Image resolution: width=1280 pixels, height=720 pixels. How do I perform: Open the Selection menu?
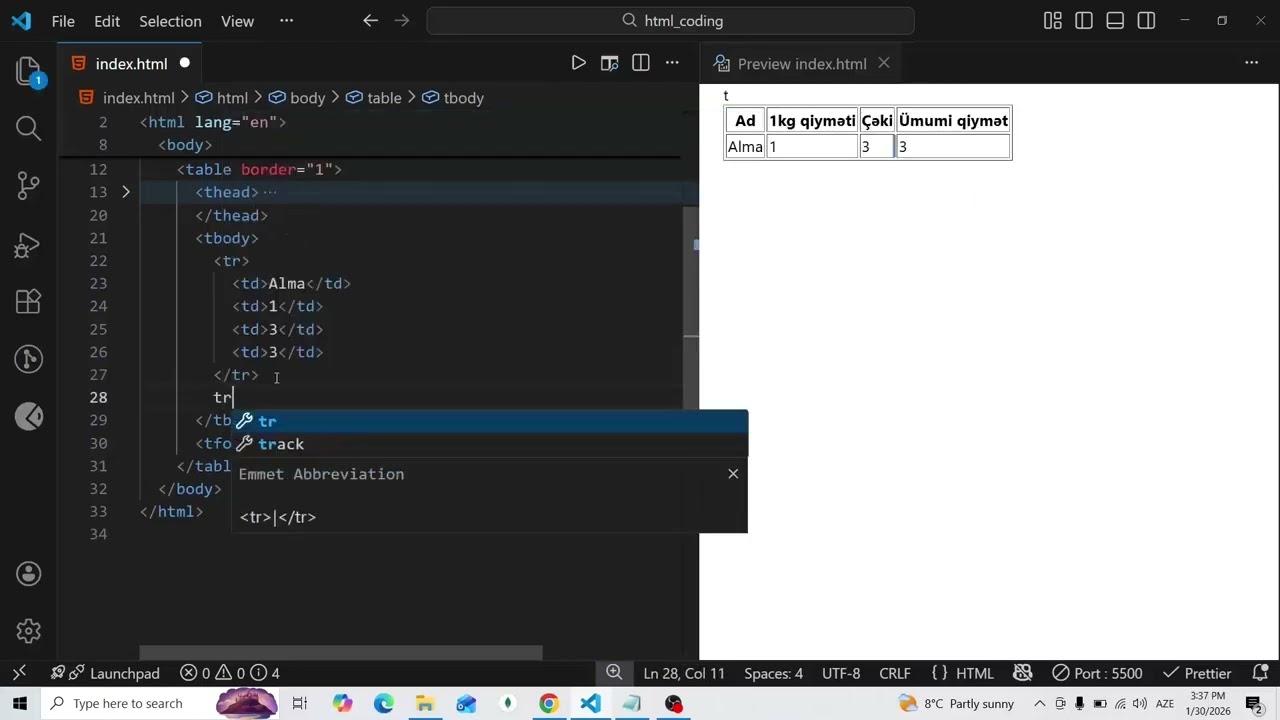(x=170, y=20)
